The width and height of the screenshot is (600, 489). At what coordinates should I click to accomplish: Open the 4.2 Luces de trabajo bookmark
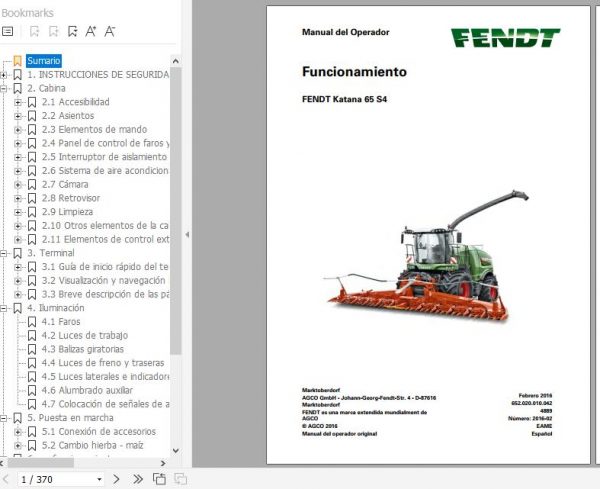(85, 336)
